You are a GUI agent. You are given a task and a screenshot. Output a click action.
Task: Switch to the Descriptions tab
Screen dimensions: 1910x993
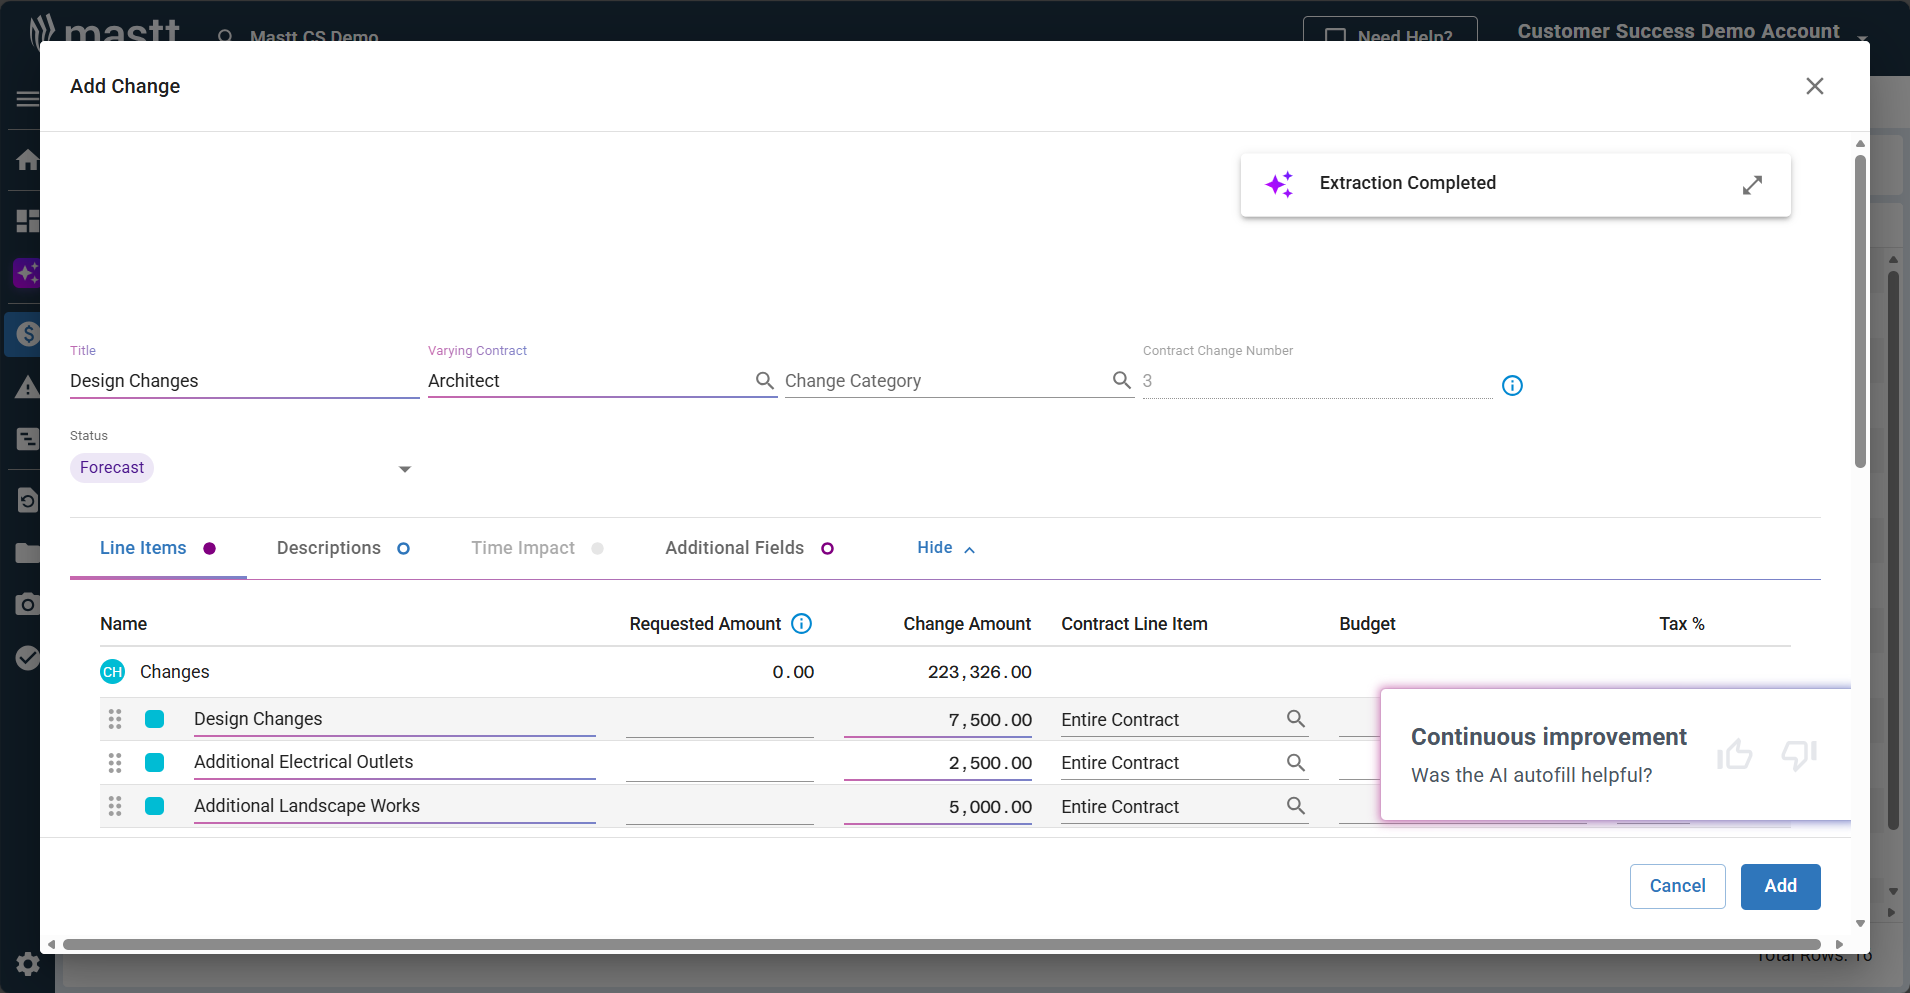click(328, 548)
